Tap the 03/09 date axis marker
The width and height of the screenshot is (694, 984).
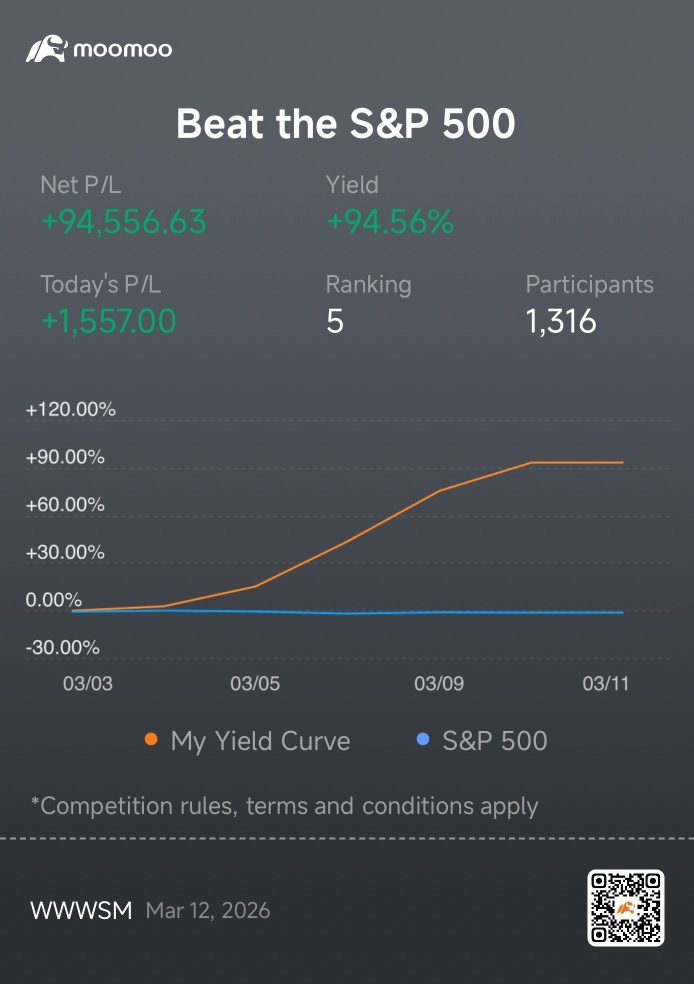439,683
